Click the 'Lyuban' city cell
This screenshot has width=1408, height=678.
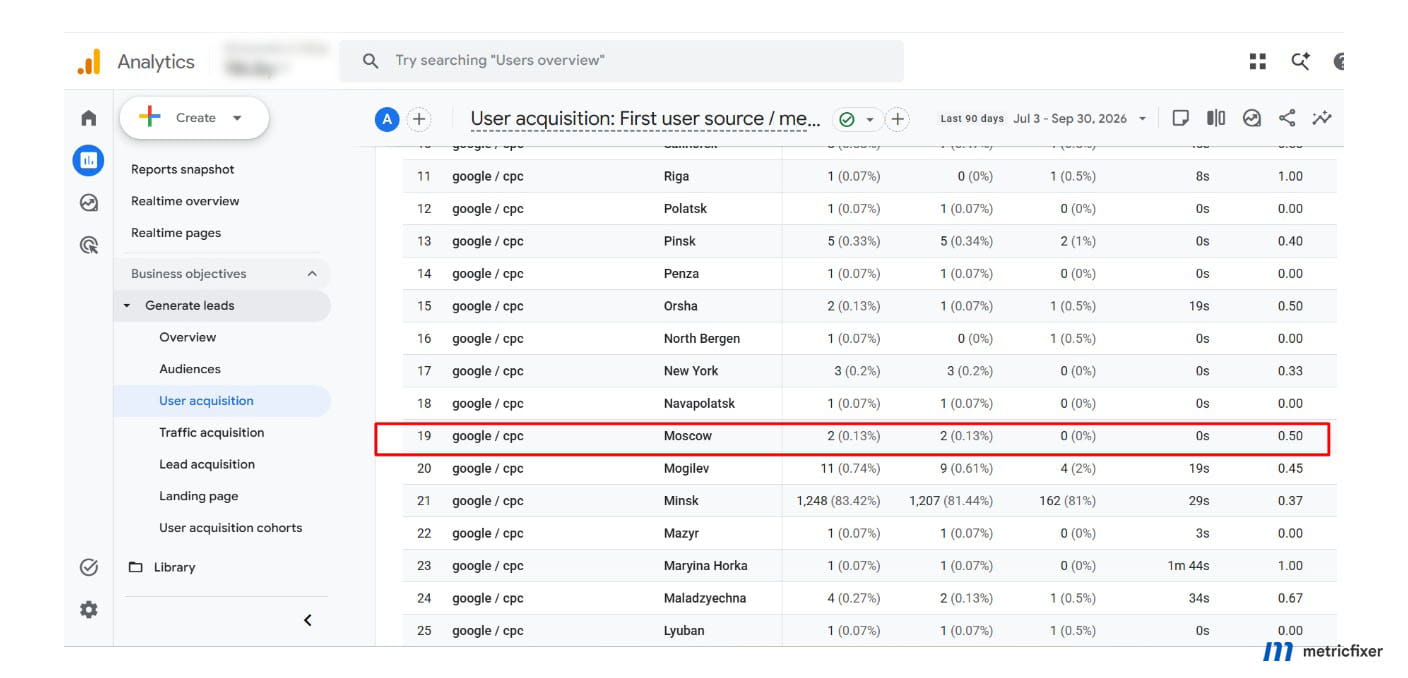coord(684,631)
